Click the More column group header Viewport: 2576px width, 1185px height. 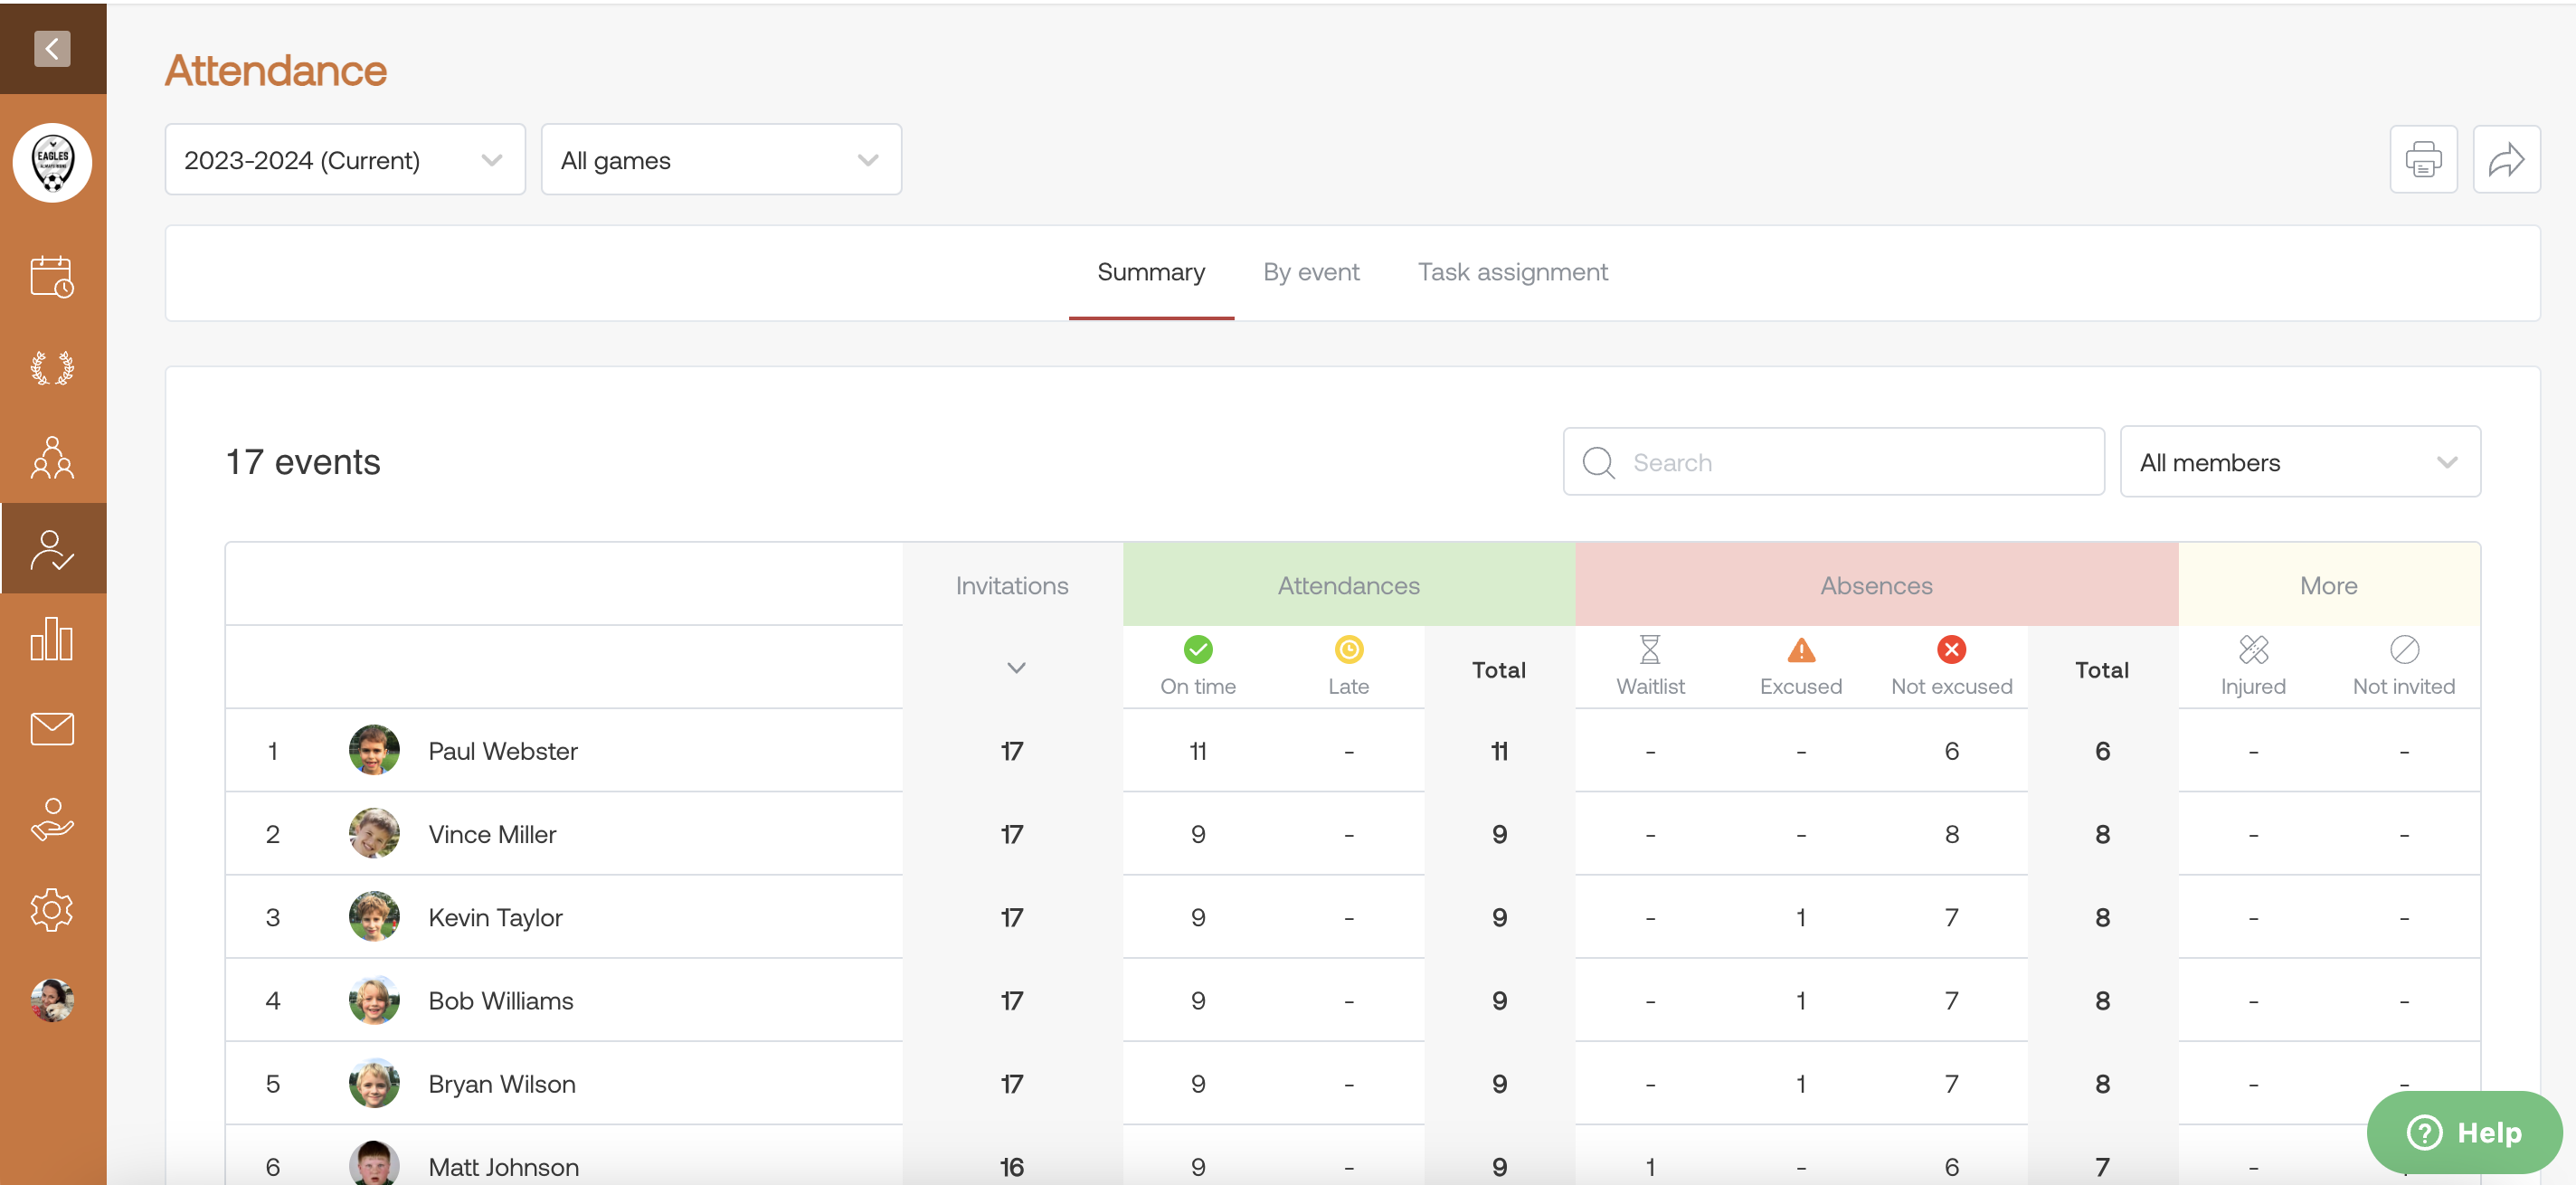pos(2328,586)
